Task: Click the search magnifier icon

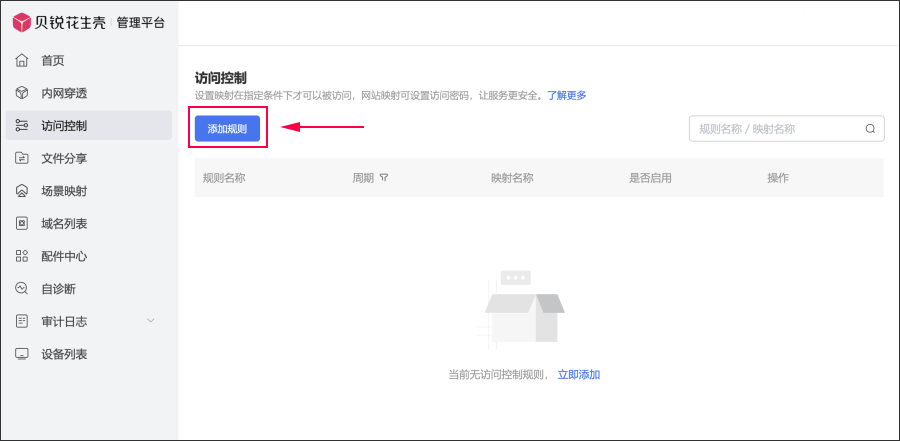Action: click(x=870, y=129)
